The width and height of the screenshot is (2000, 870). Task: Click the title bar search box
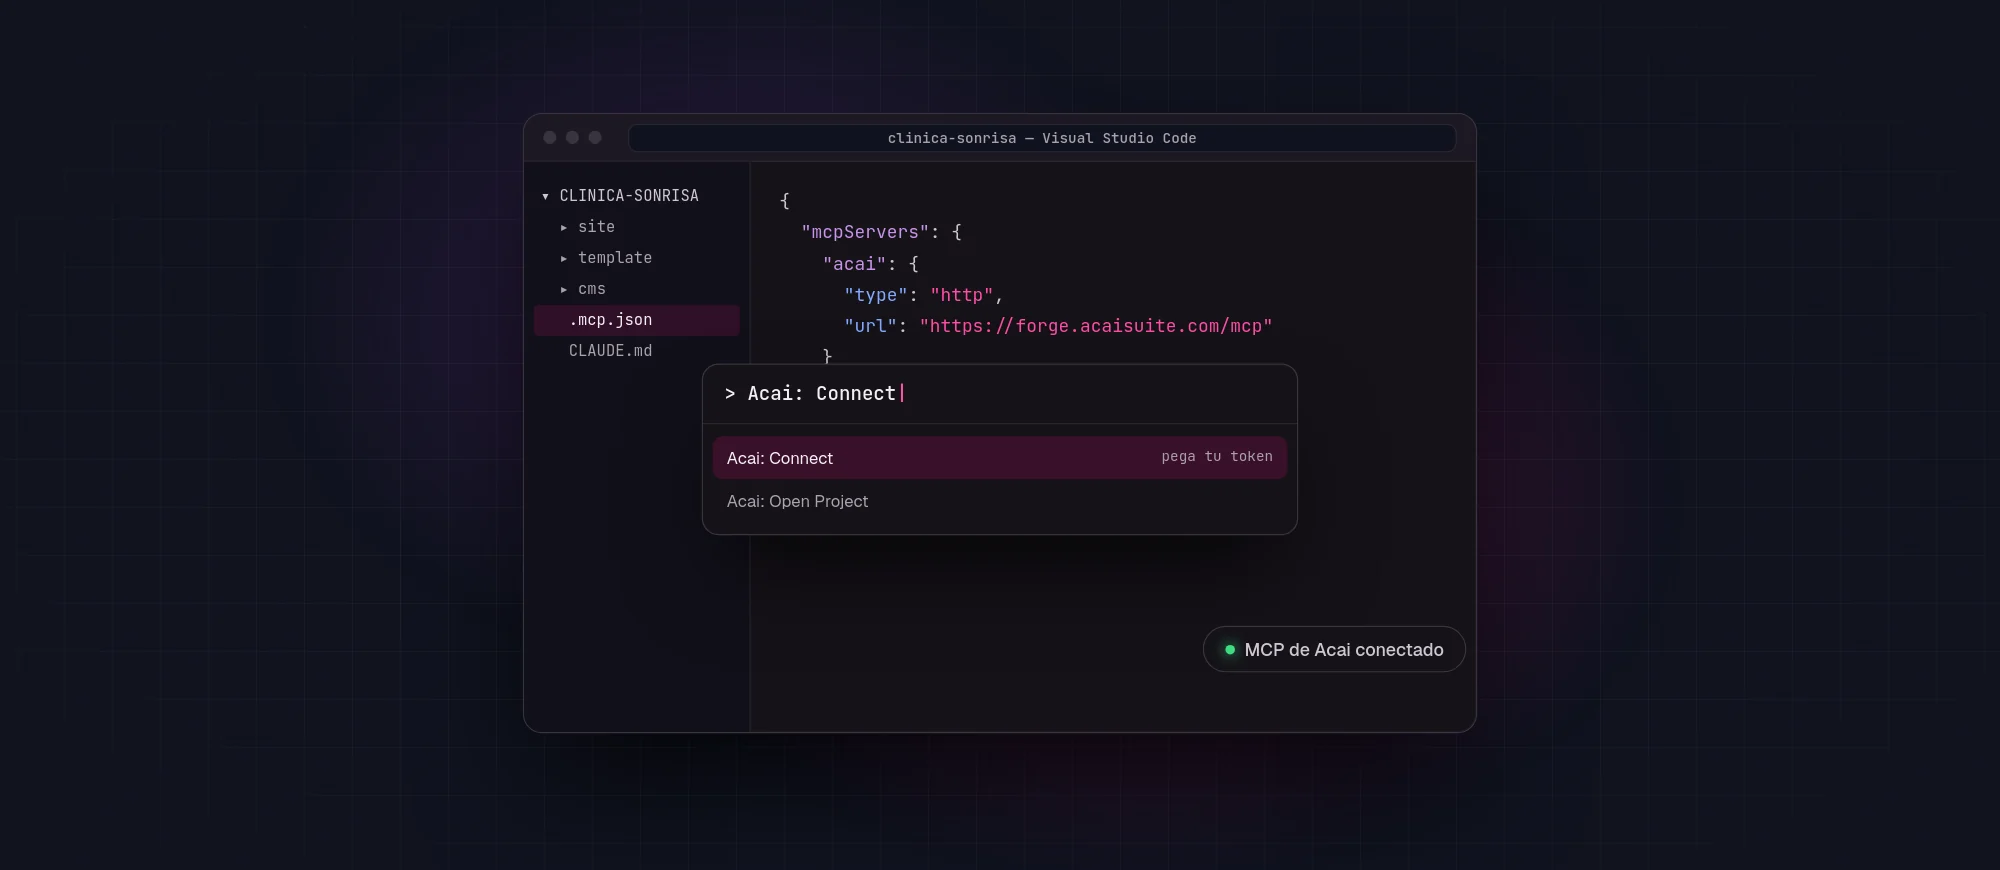1042,138
